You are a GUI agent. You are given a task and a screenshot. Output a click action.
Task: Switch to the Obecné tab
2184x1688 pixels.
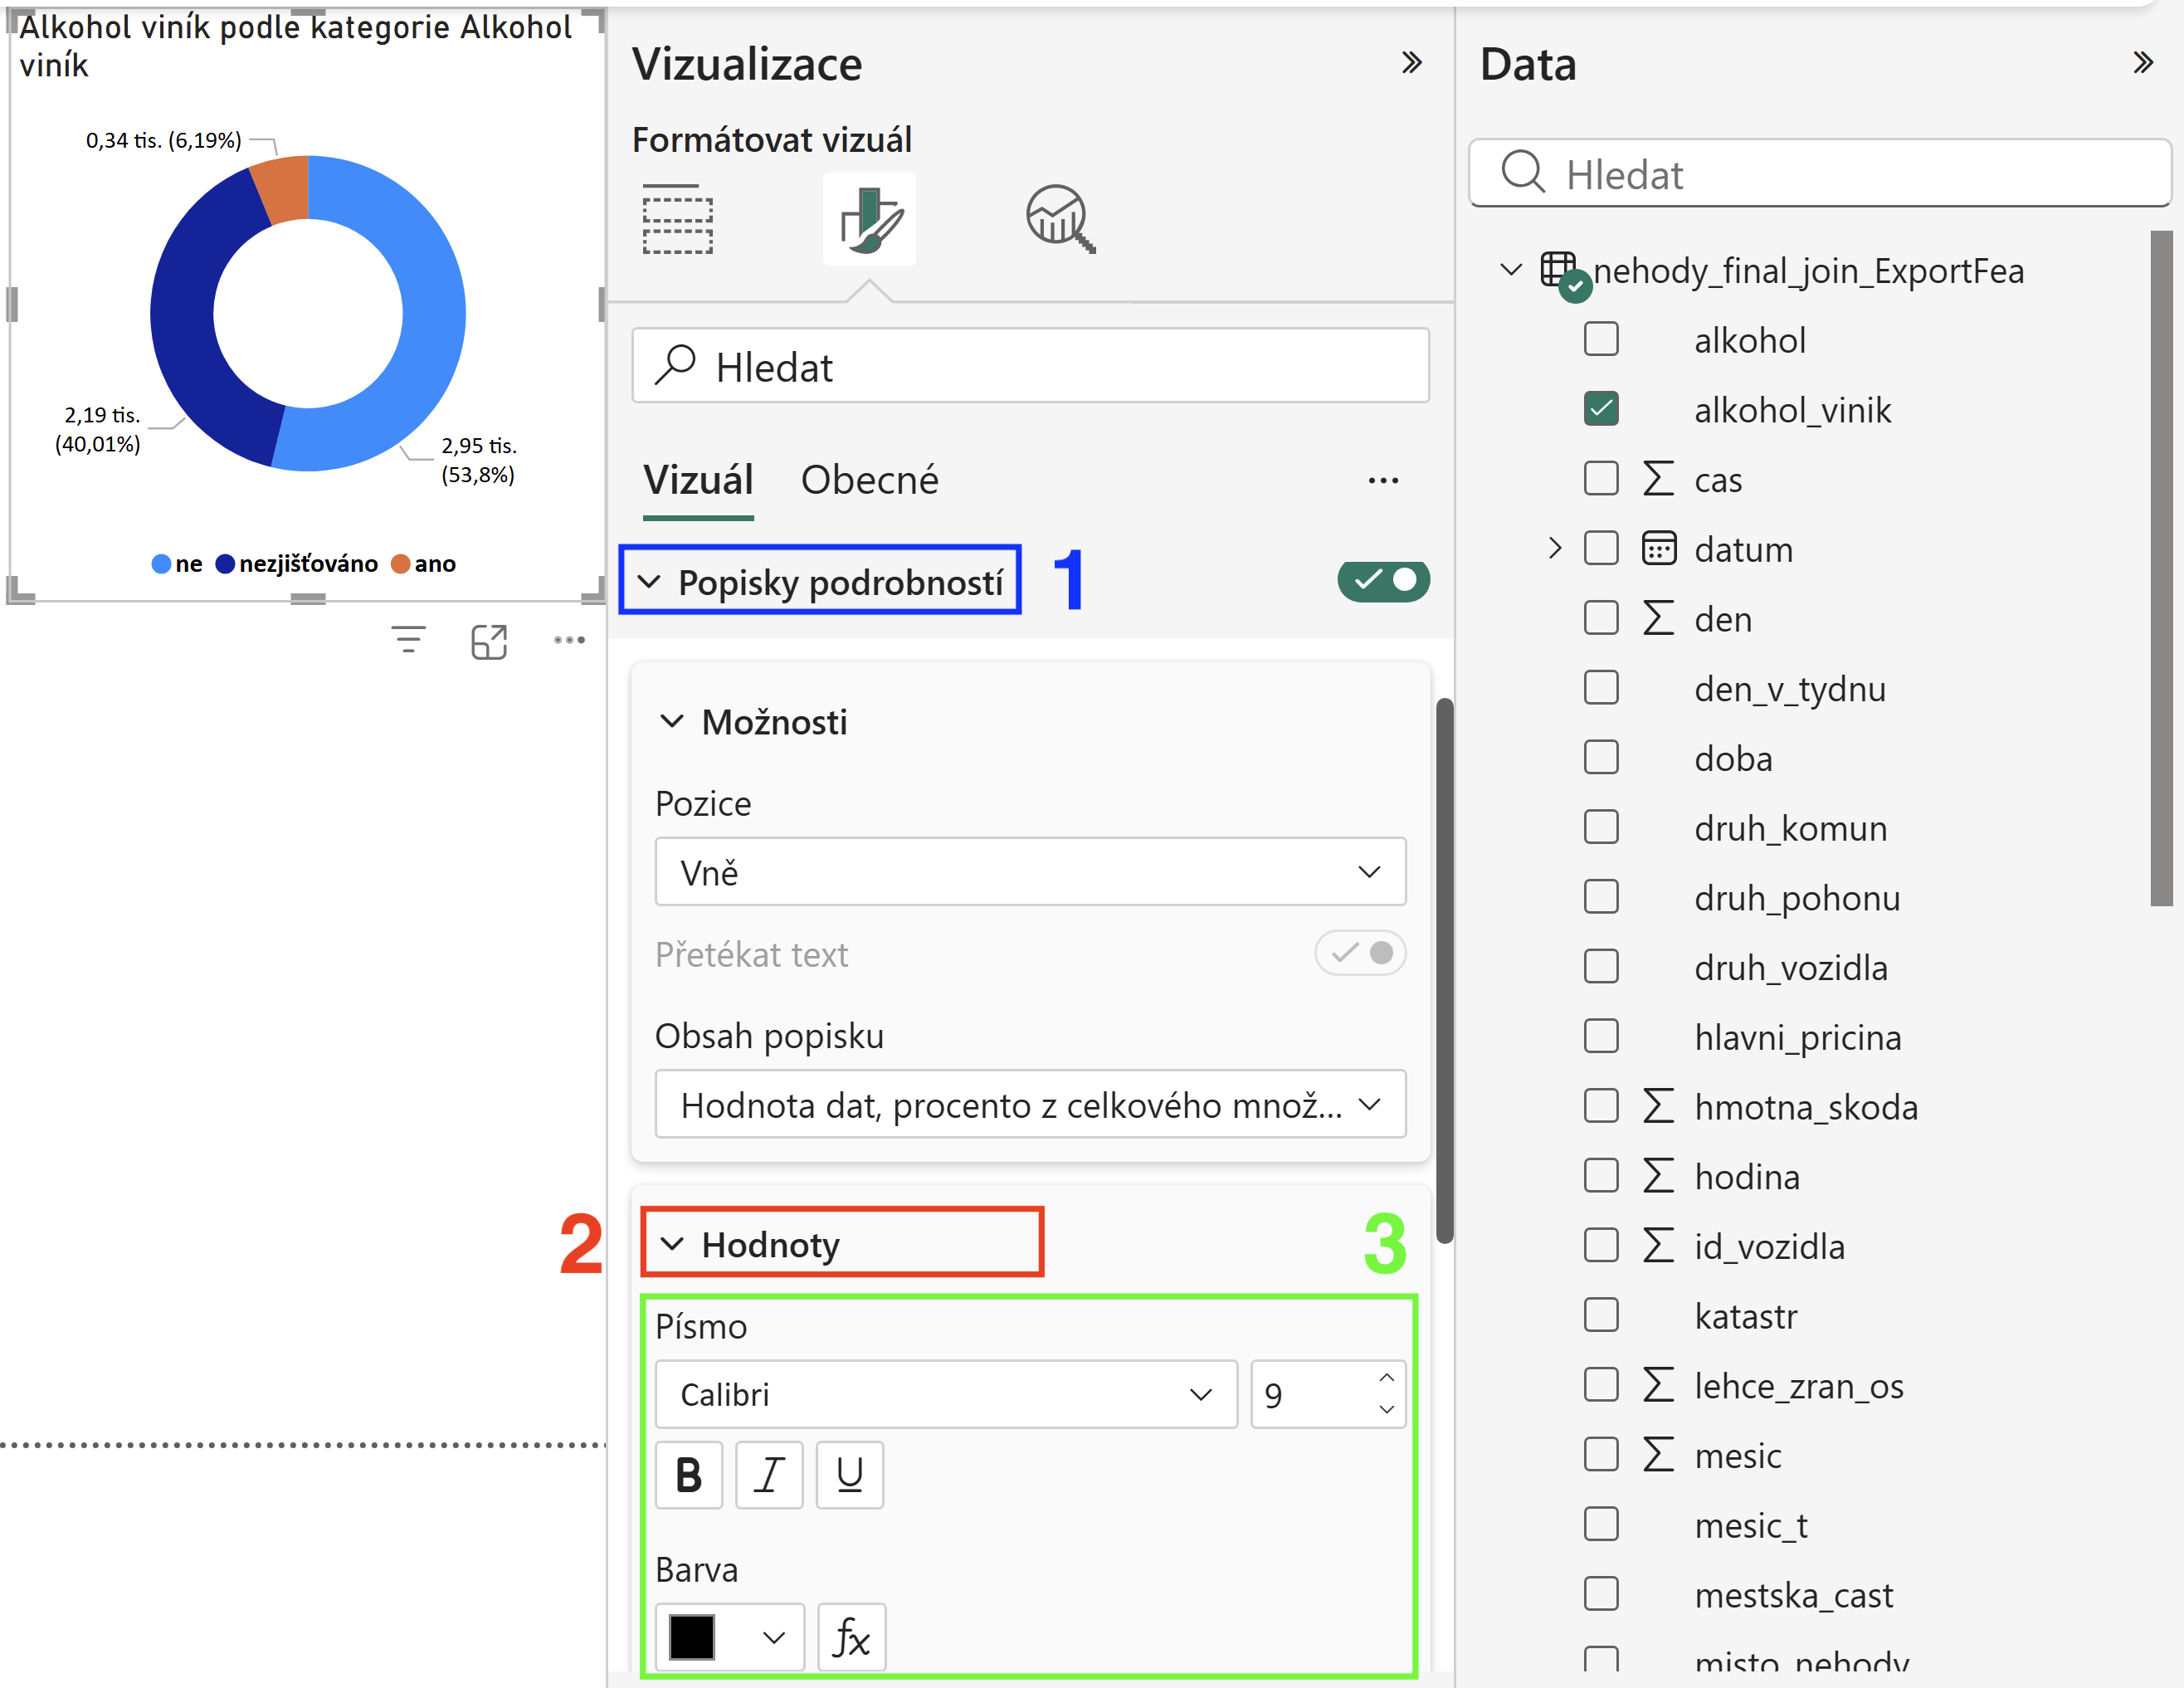pos(869,480)
